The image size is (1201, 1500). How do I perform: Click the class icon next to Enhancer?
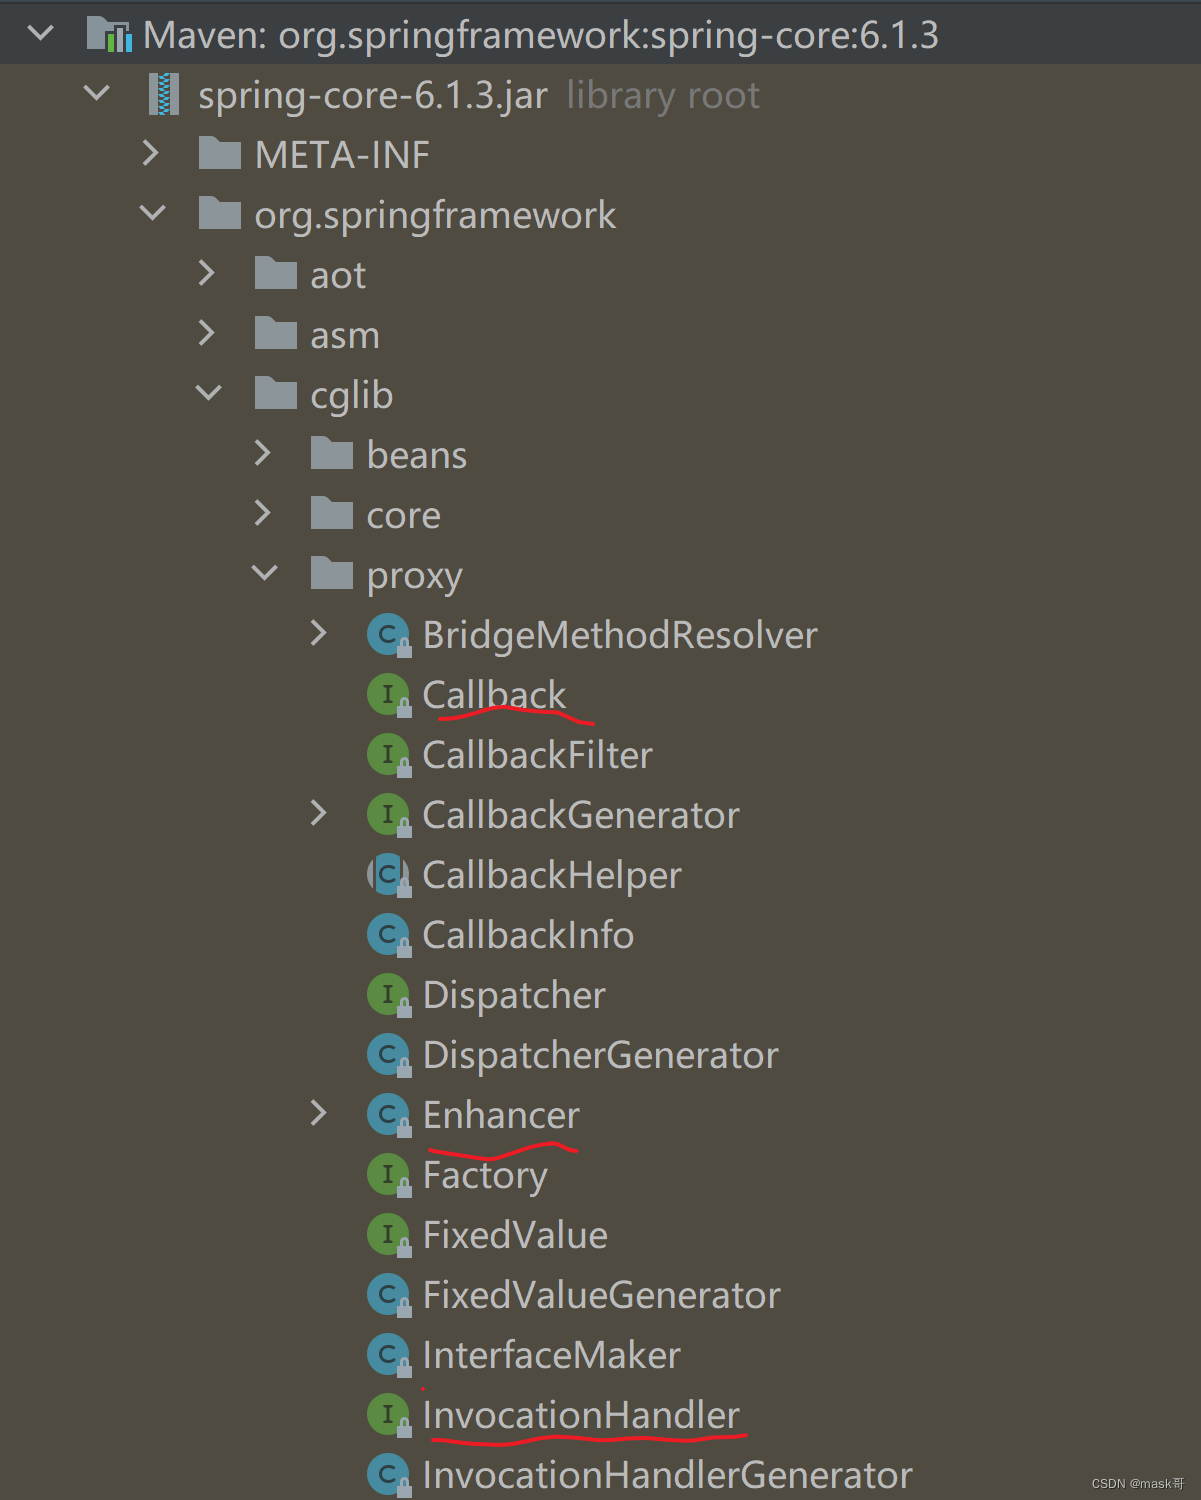(x=388, y=1114)
